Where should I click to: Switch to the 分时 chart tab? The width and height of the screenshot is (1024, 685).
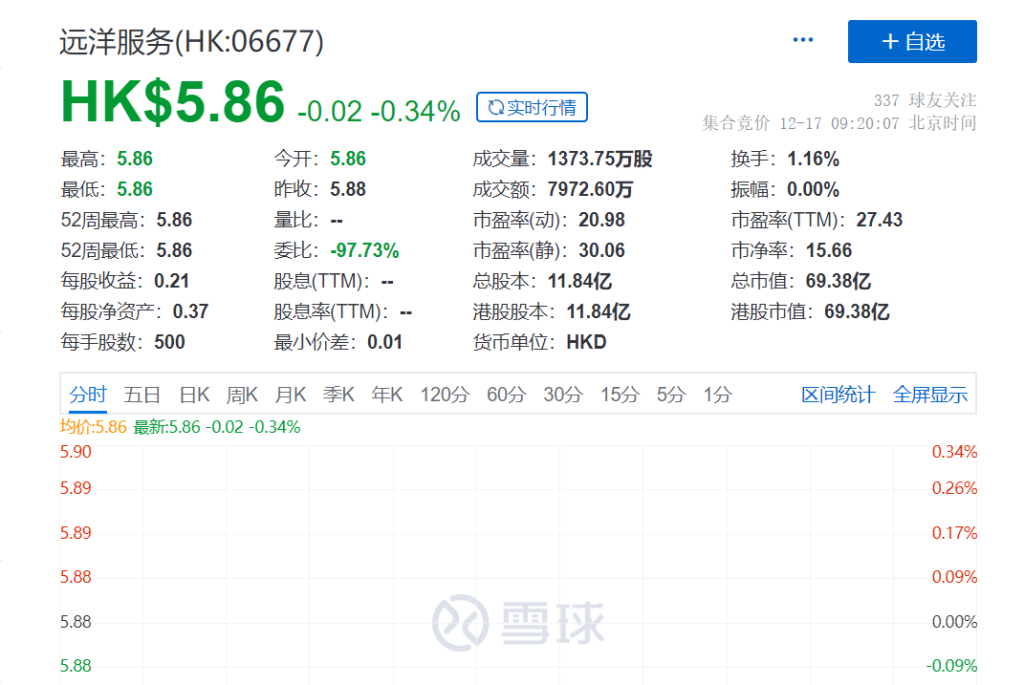pyautogui.click(x=88, y=394)
